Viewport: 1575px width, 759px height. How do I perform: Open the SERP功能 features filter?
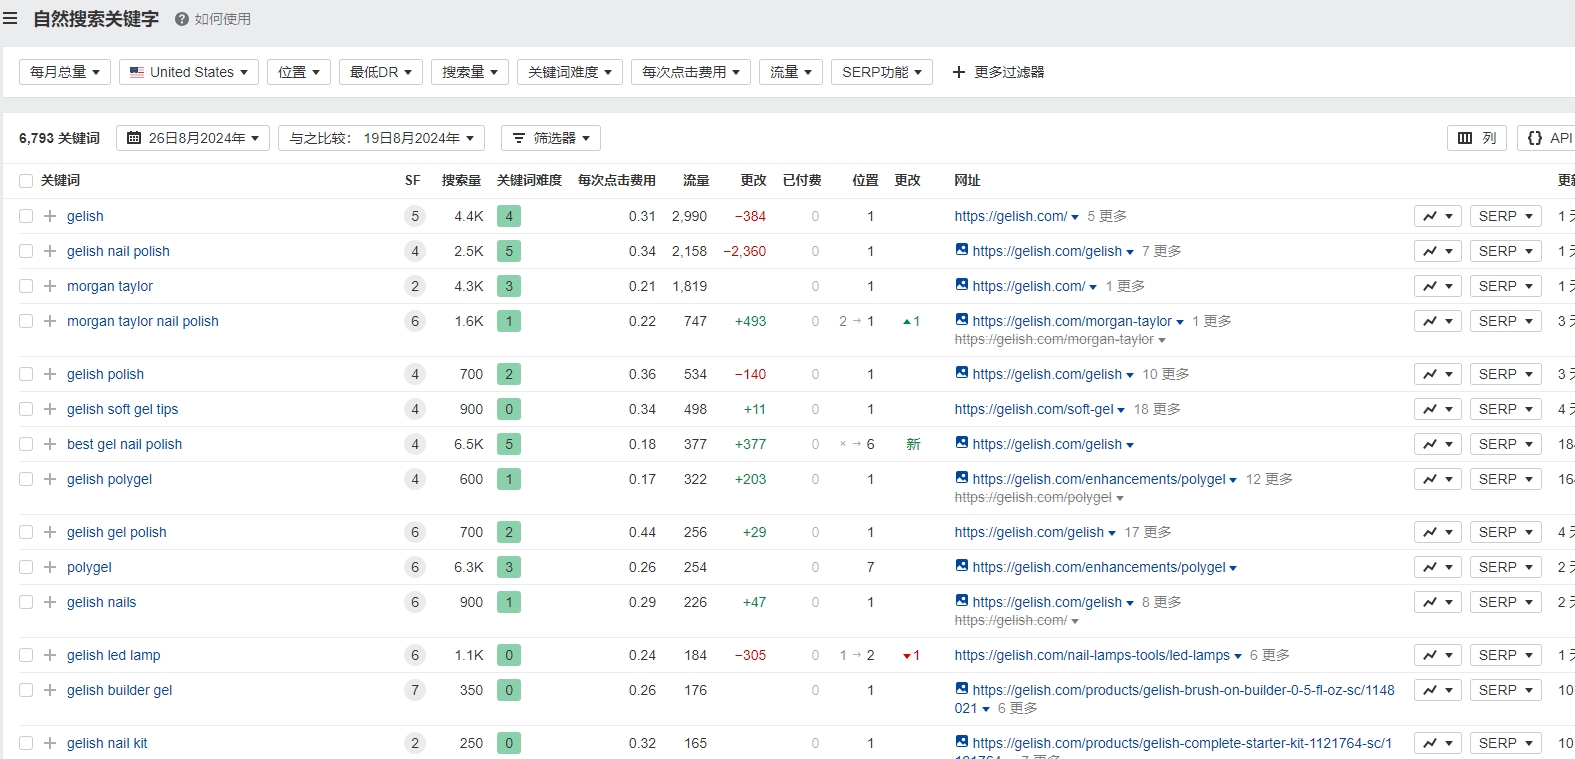[x=882, y=72]
